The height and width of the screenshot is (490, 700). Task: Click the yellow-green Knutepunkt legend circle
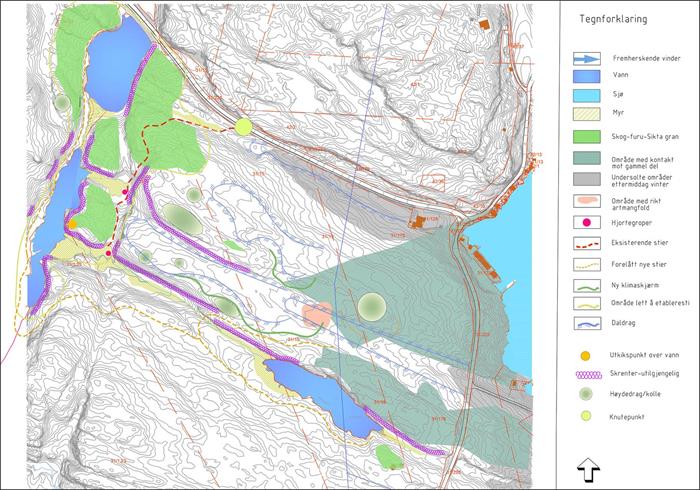[585, 415]
